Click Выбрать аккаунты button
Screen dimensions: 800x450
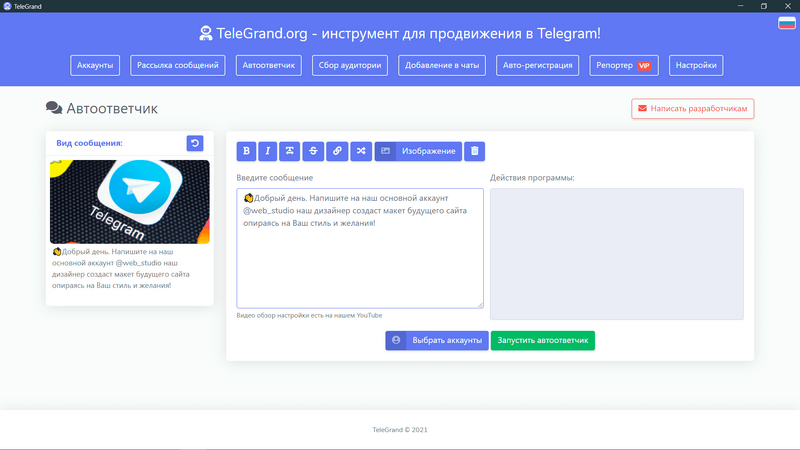tap(437, 340)
